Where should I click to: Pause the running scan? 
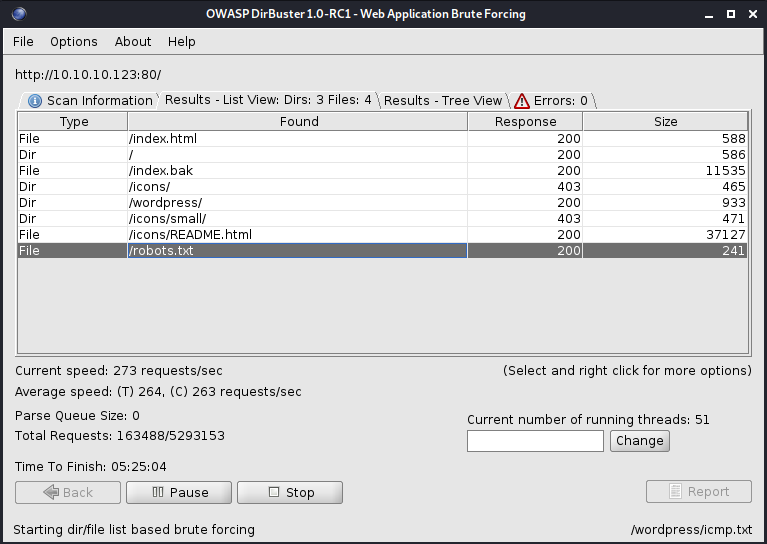tap(180, 492)
